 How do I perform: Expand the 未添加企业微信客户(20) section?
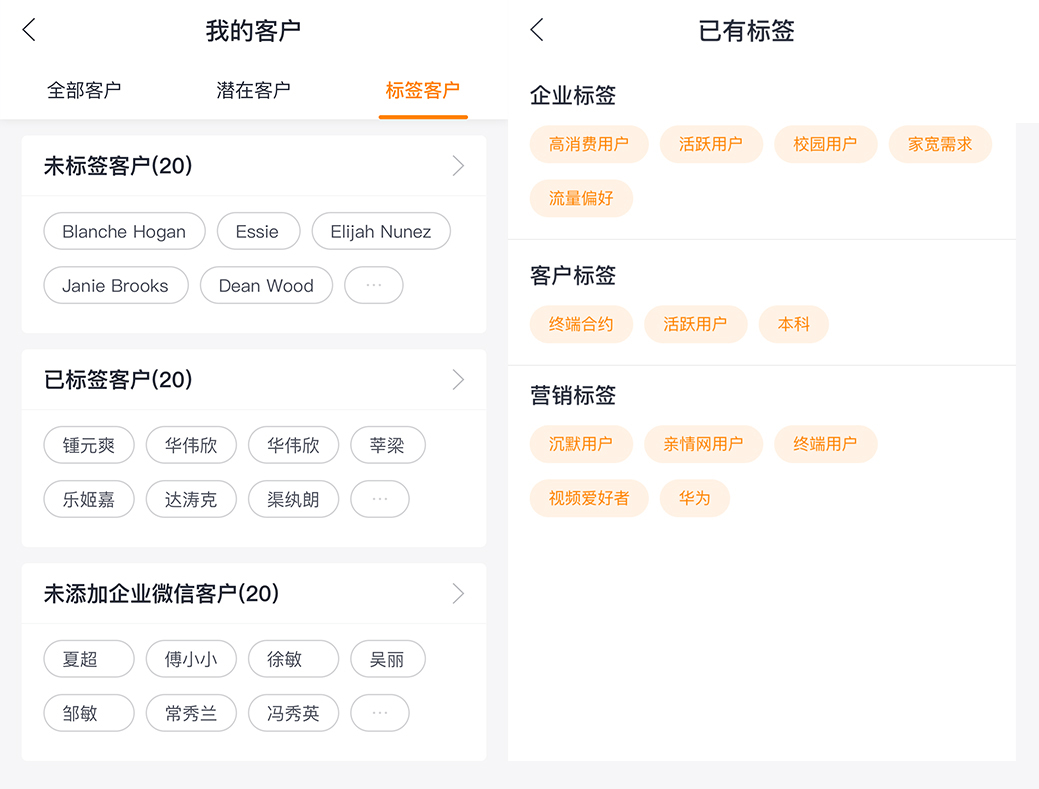coord(458,593)
